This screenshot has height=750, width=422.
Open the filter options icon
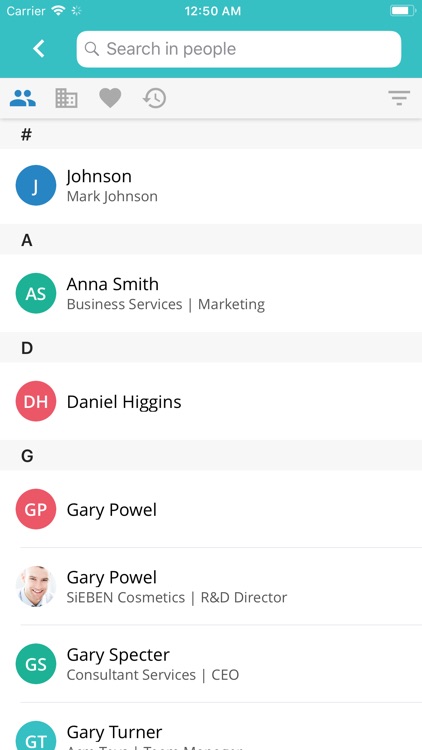pyautogui.click(x=399, y=98)
